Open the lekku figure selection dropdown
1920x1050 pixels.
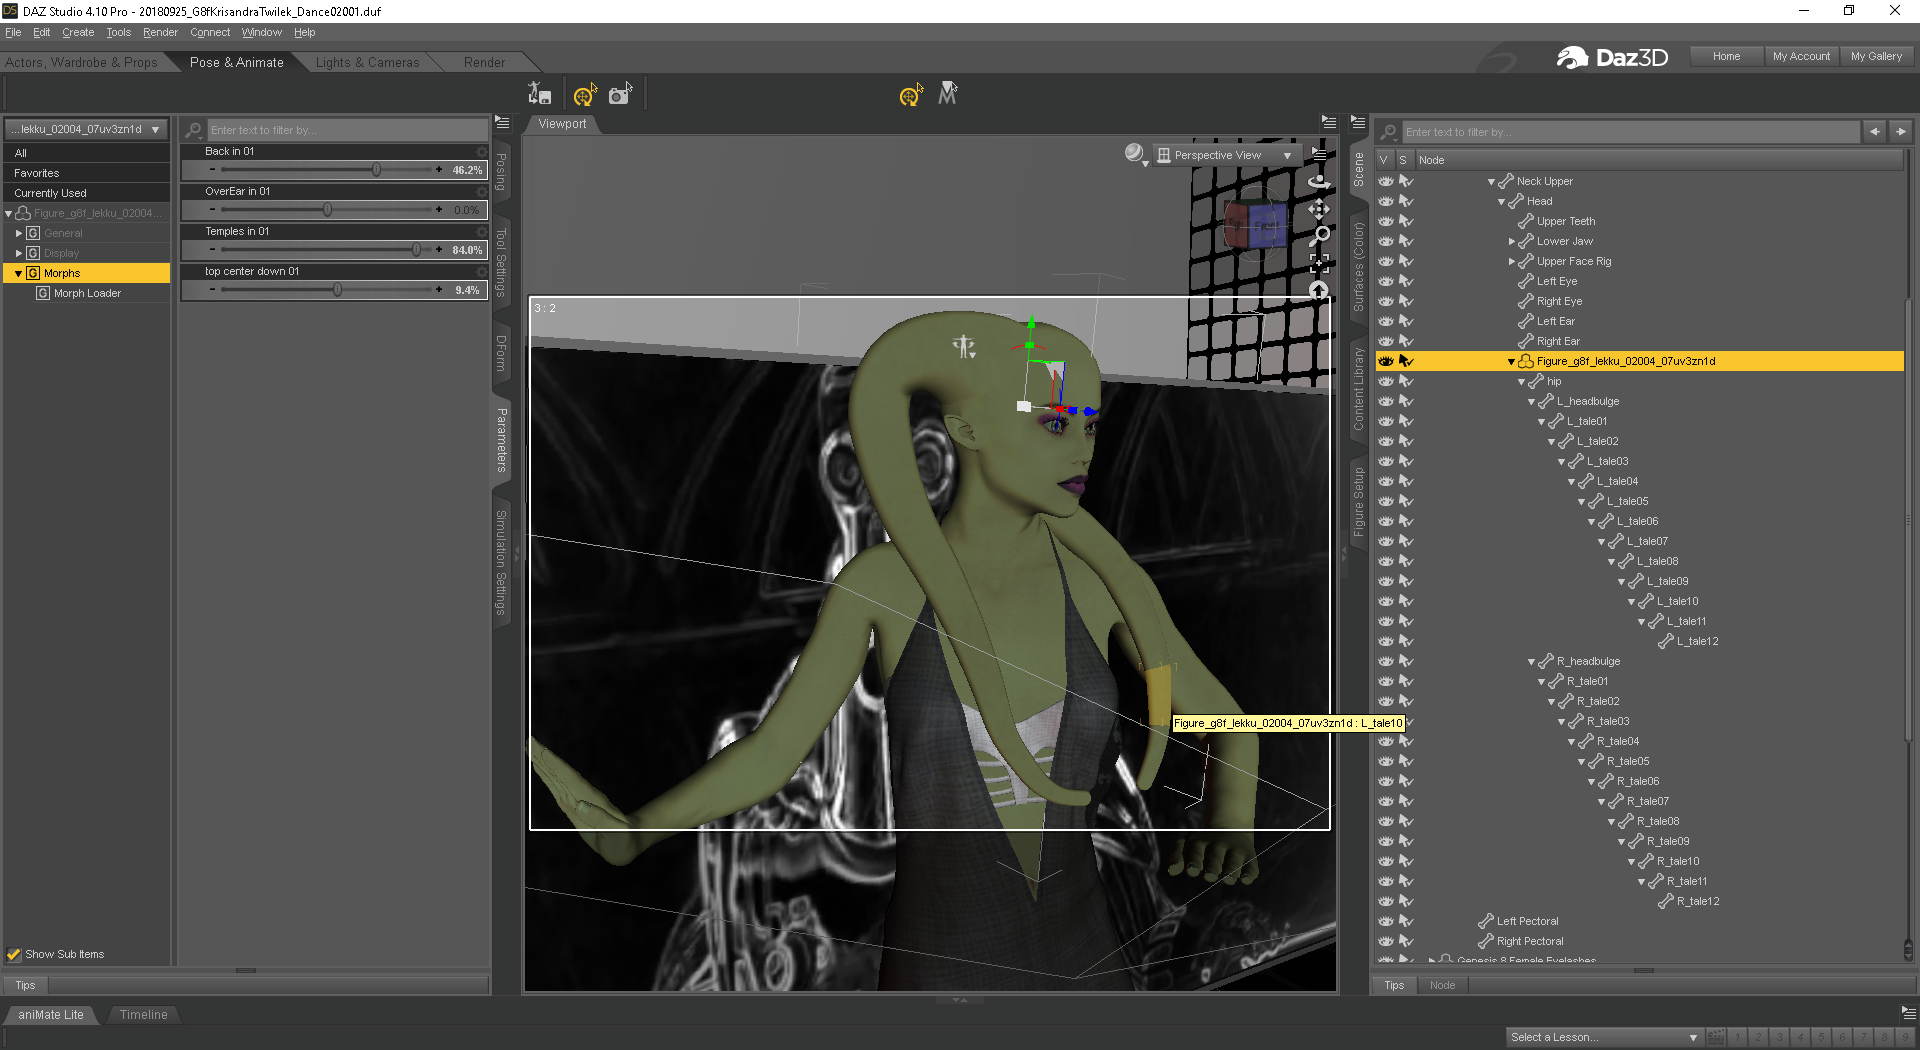pyautogui.click(x=85, y=129)
